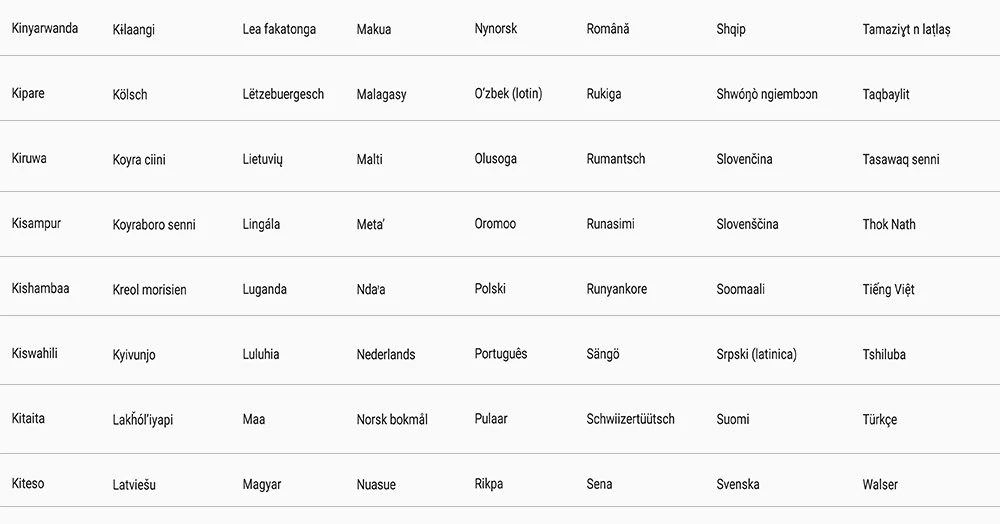Select Schwiizertüütsch language
Screen dimensions: 1000x524
coord(630,419)
